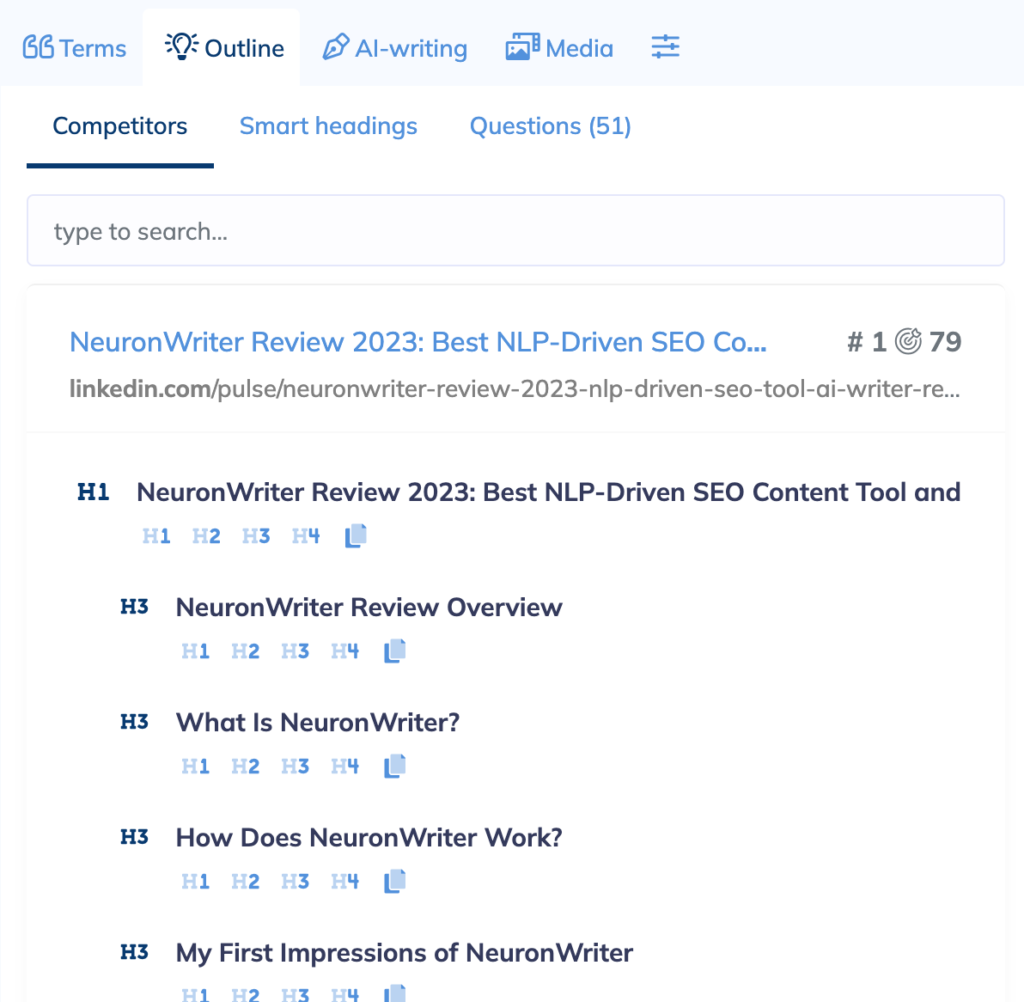The image size is (1024, 1002).
Task: Insert 'What Is NeuronWriter?' as H2
Action: [246, 766]
